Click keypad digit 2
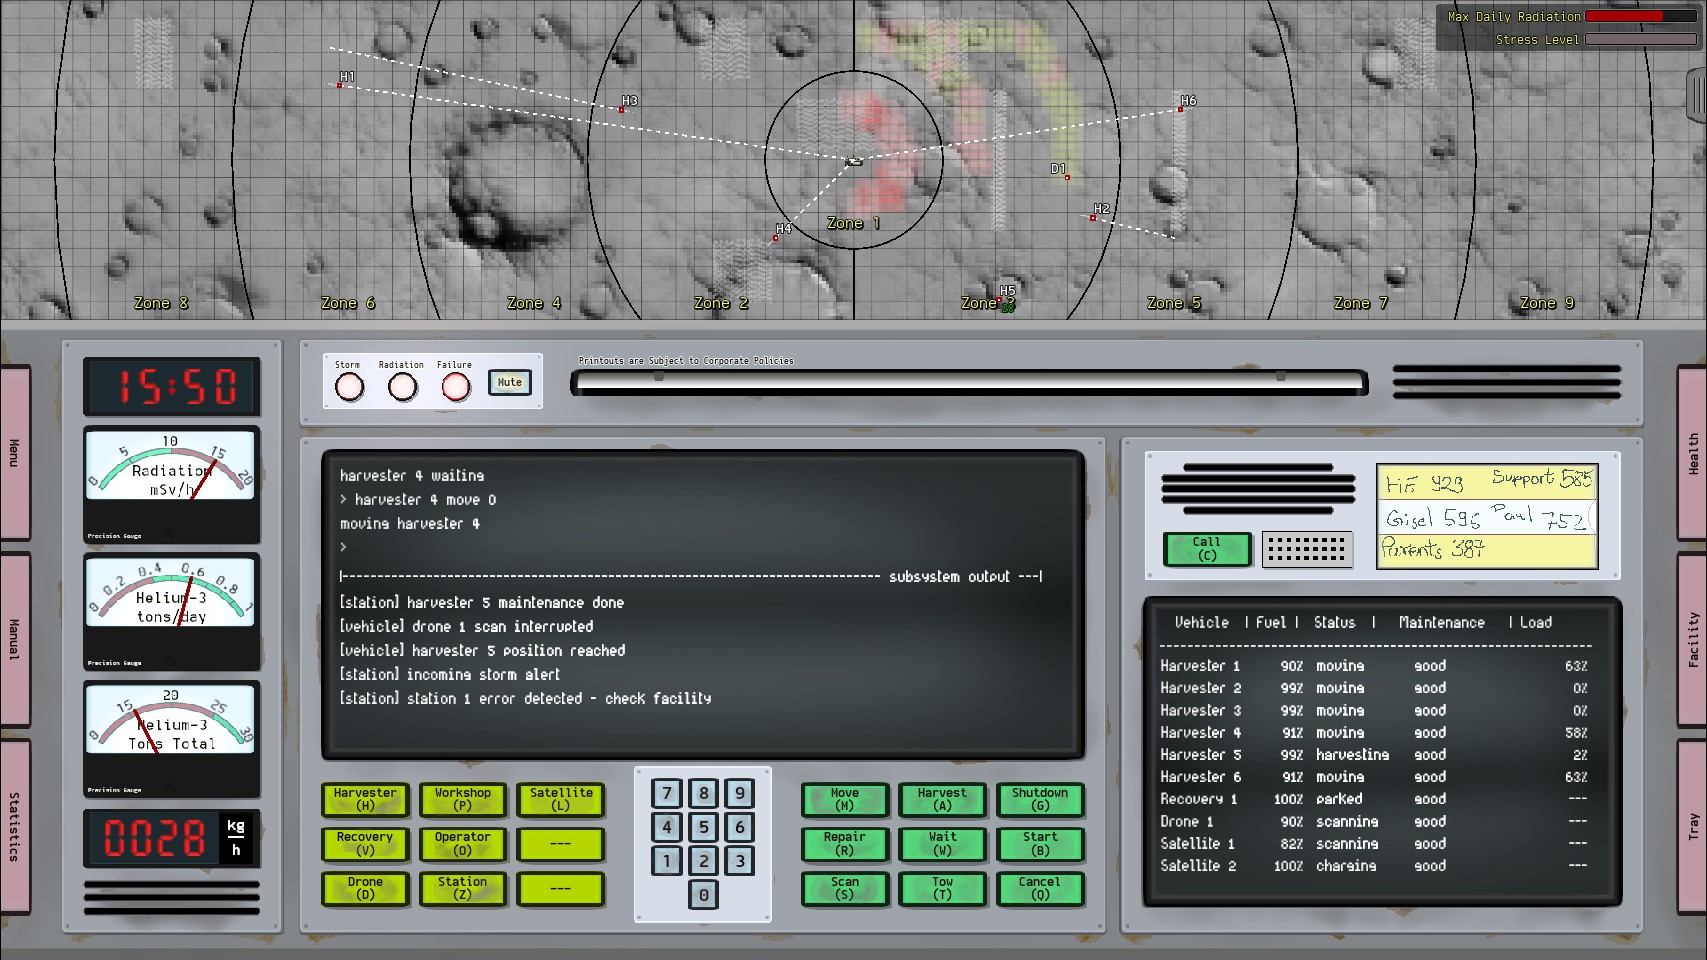This screenshot has width=1707, height=960. click(704, 861)
